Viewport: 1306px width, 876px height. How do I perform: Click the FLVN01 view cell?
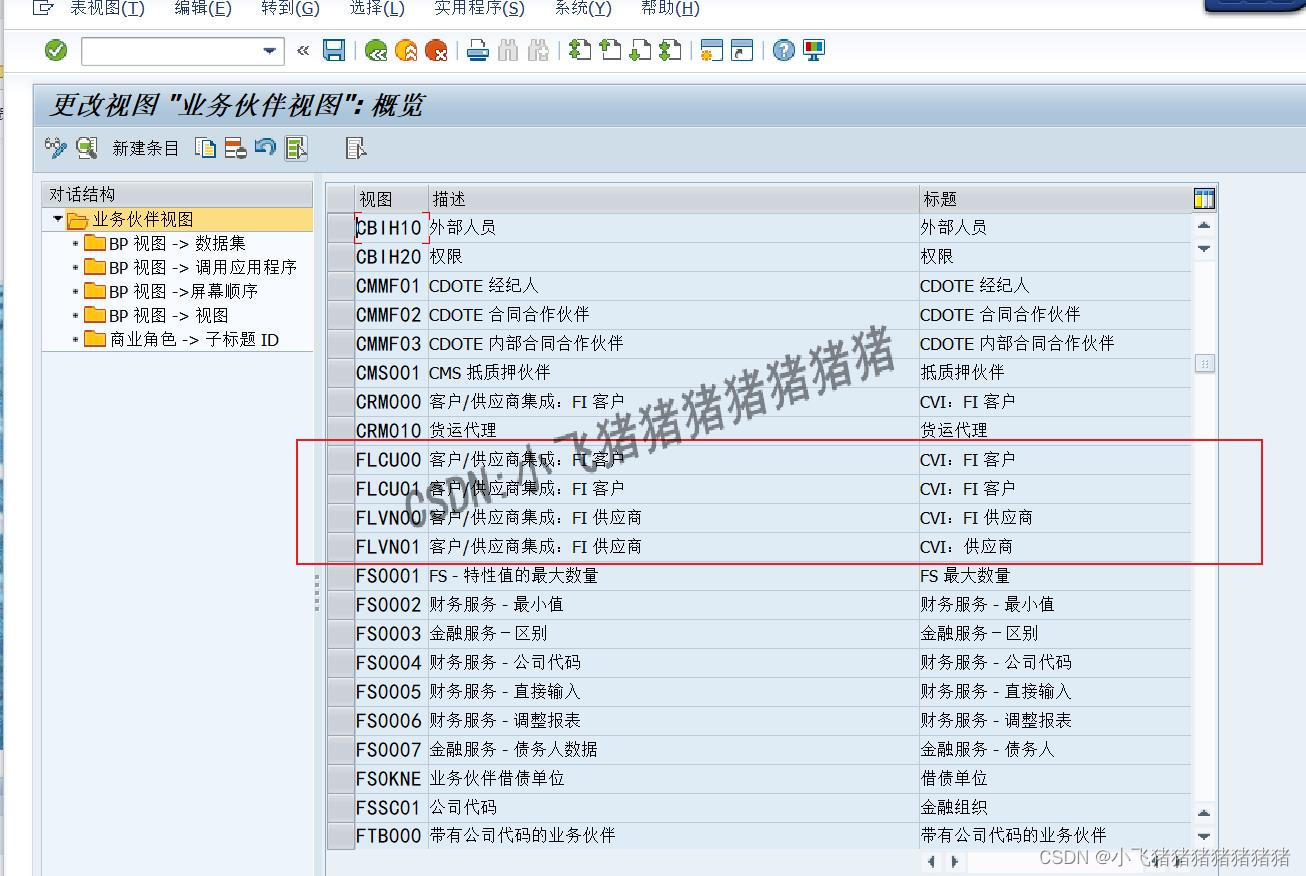(x=391, y=546)
